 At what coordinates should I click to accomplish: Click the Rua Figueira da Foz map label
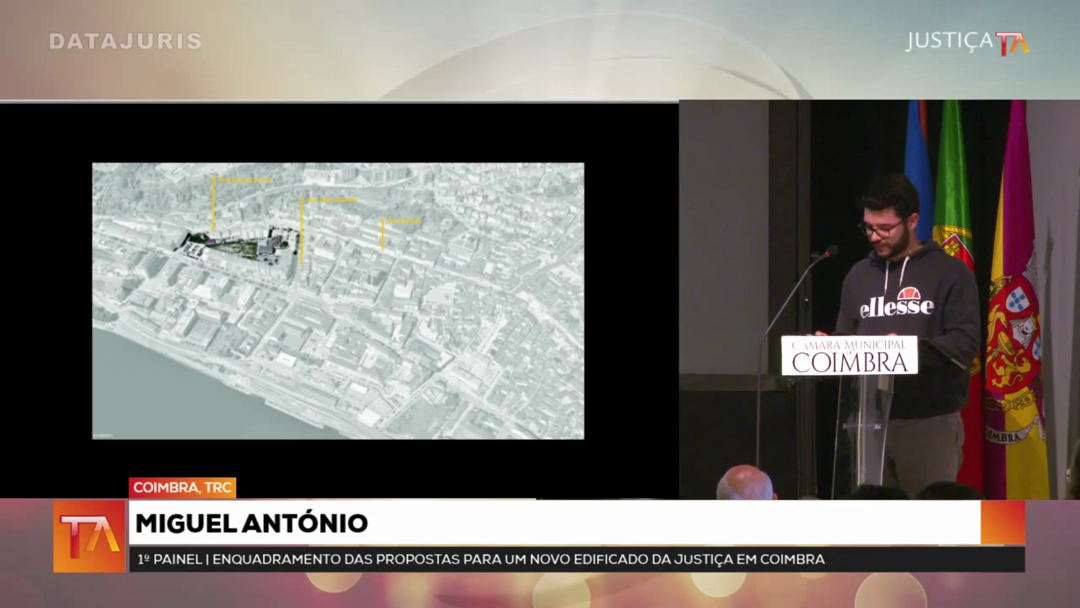pyautogui.click(x=243, y=180)
